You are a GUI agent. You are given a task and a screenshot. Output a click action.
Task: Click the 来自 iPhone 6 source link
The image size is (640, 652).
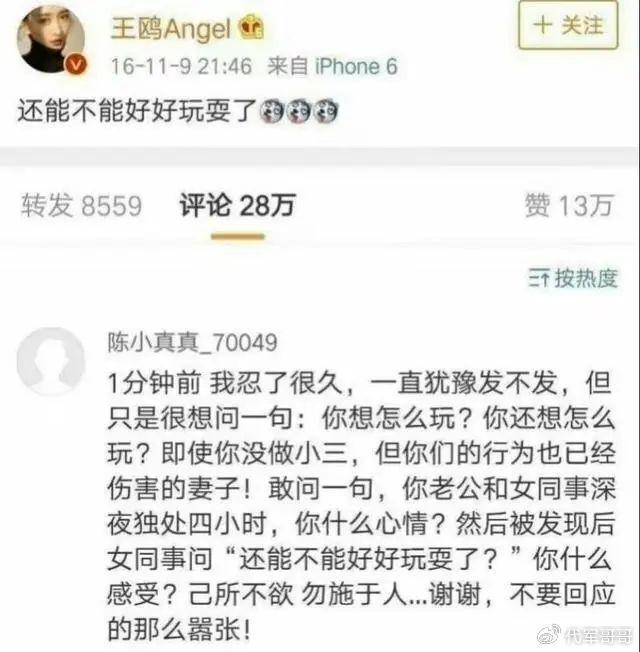click(x=332, y=66)
